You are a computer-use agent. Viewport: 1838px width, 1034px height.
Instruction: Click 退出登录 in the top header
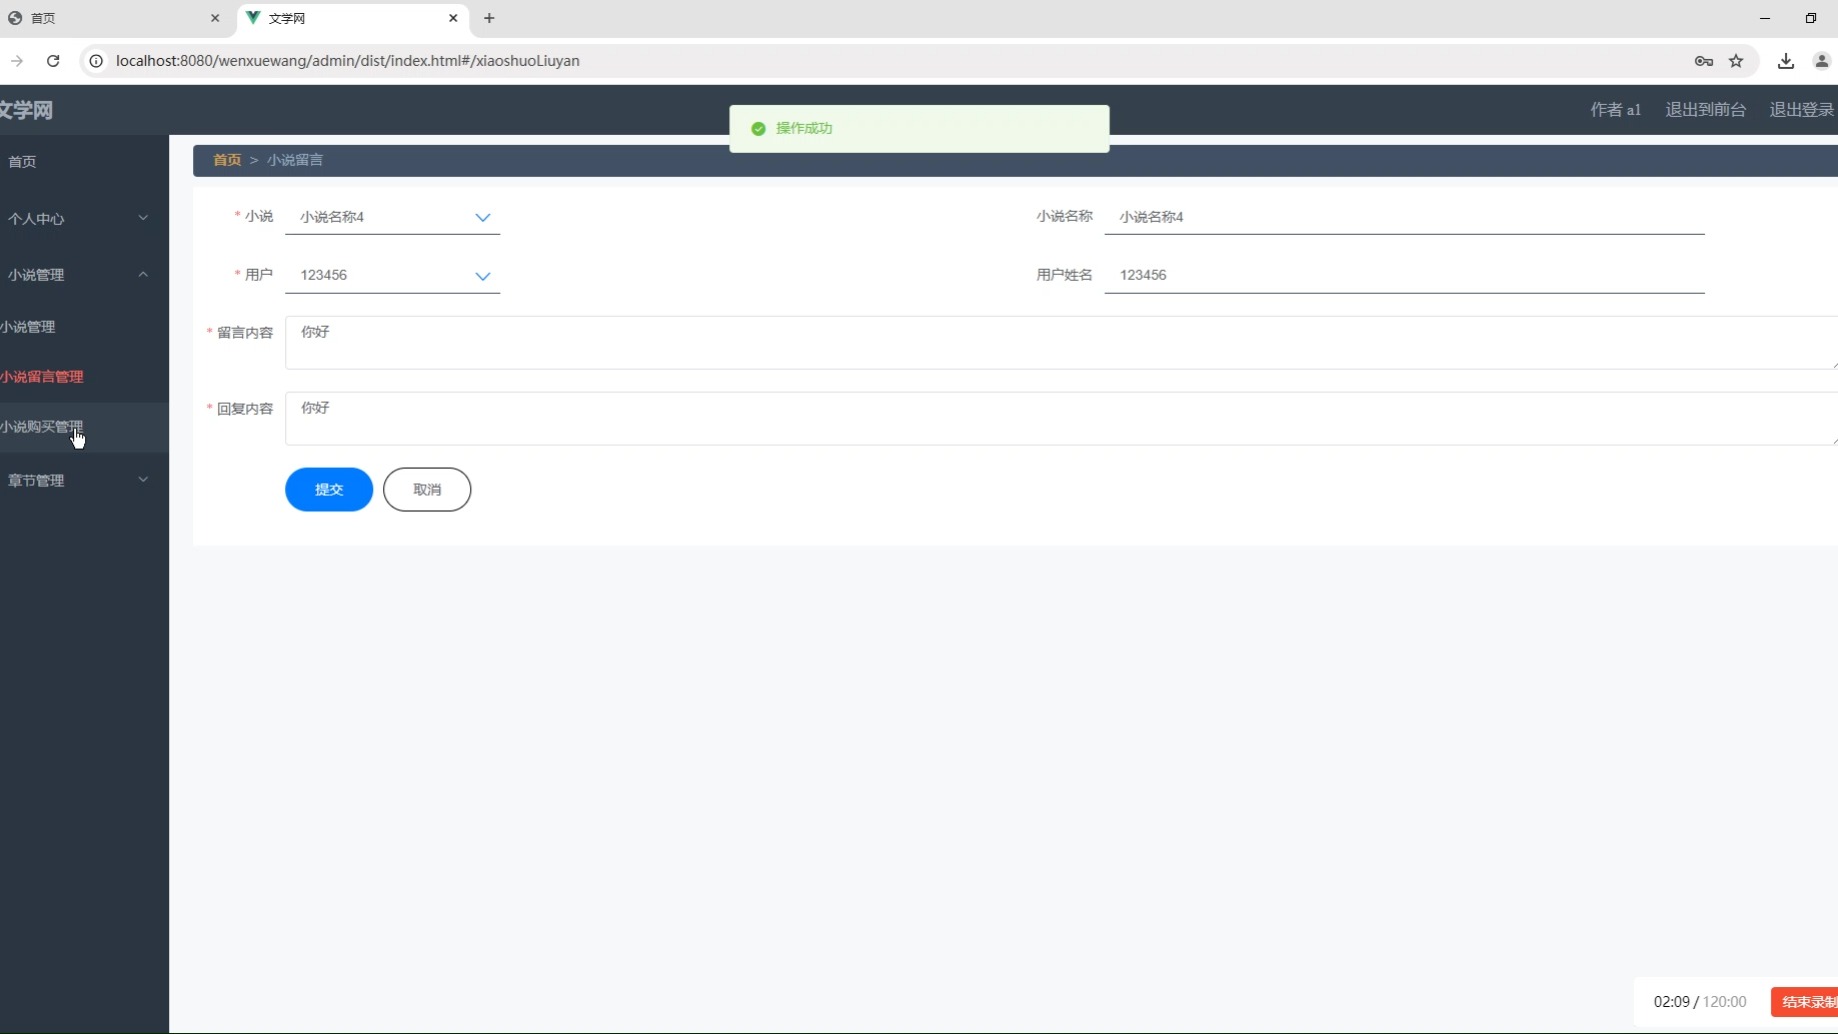tap(1802, 110)
